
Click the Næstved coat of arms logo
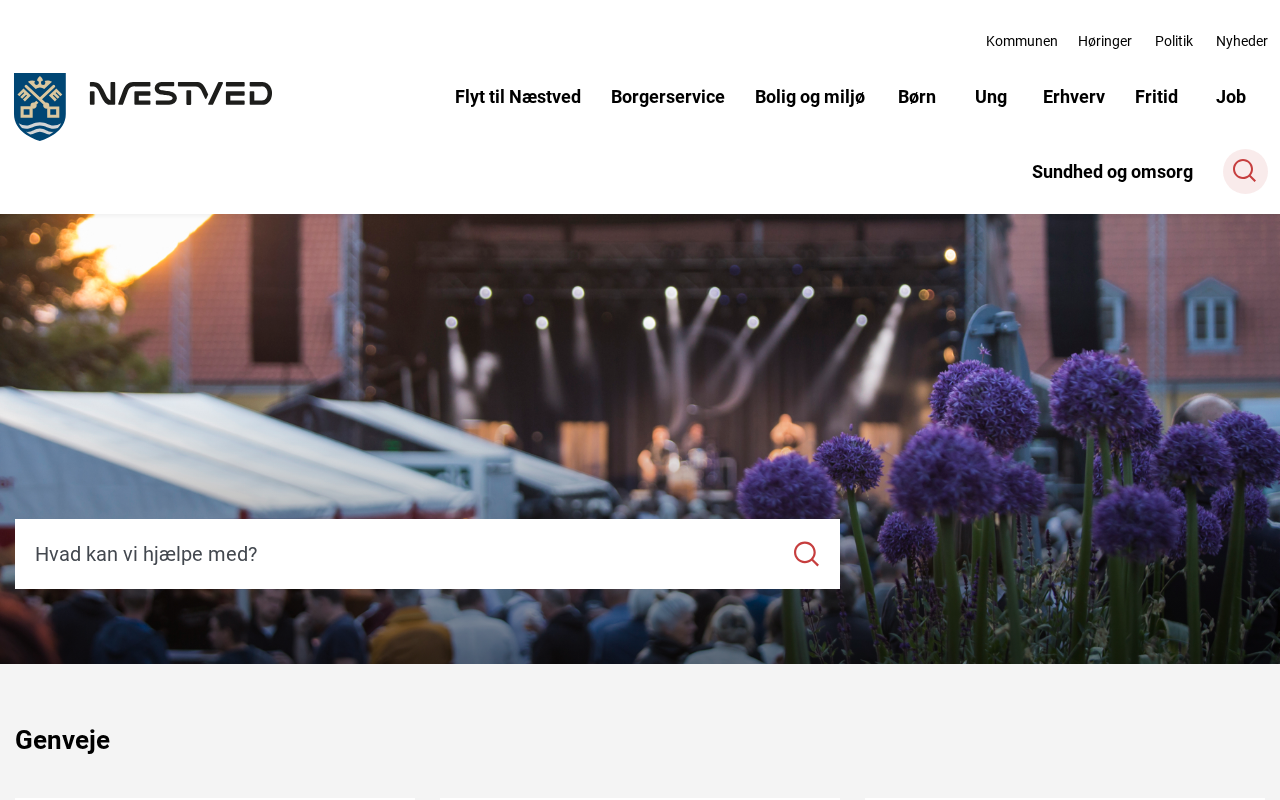pyautogui.click(x=40, y=107)
